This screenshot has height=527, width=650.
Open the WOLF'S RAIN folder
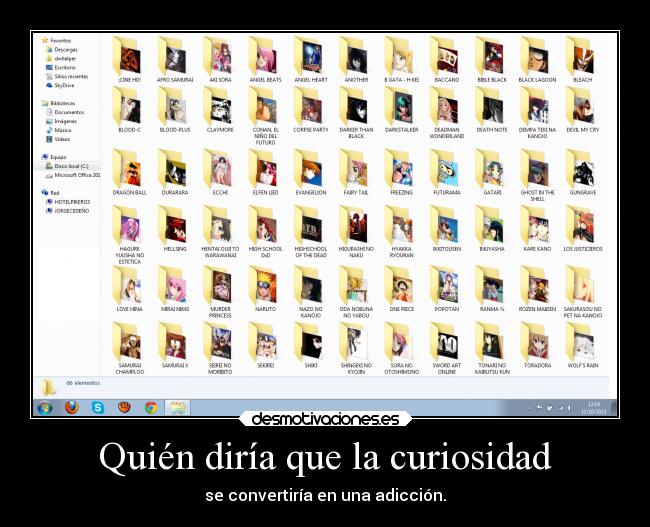[582, 346]
